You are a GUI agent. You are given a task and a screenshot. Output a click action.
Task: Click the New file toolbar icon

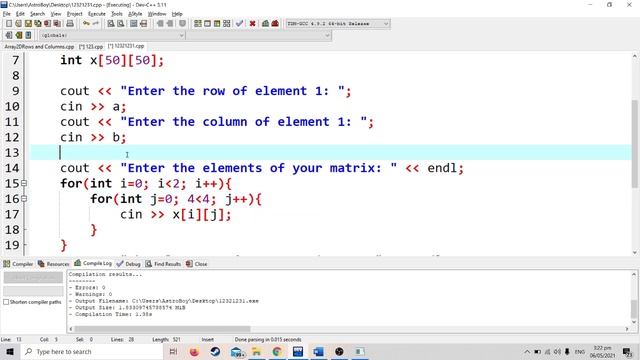9,24
